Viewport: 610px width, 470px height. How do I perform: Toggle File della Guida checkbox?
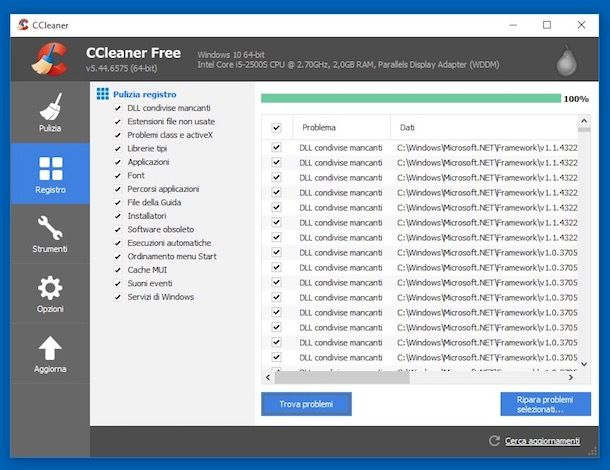coord(117,203)
